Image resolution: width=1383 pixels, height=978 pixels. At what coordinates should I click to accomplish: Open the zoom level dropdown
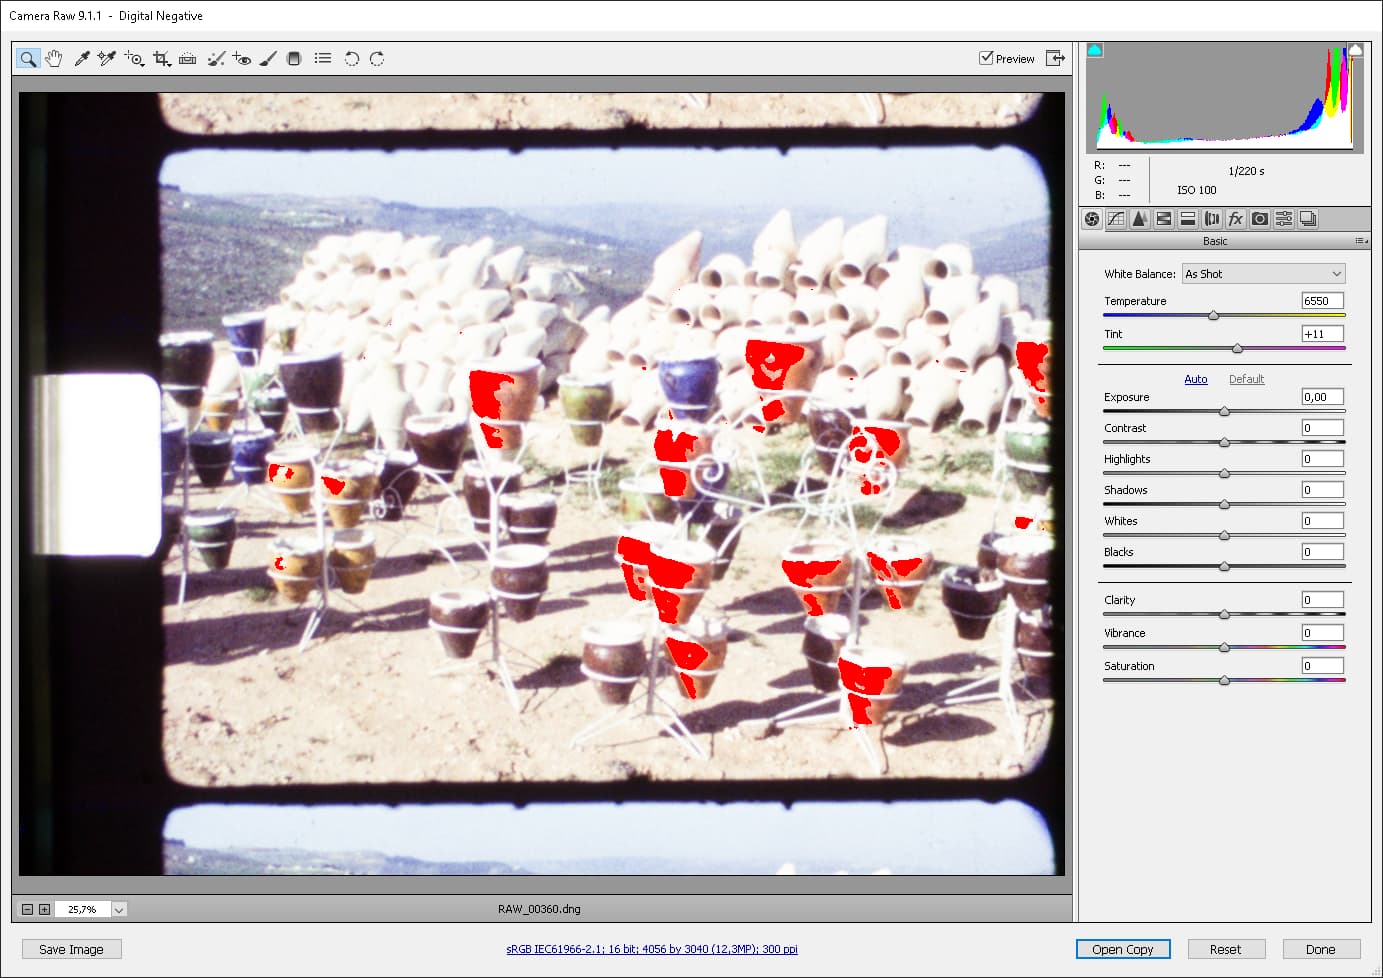[119, 909]
